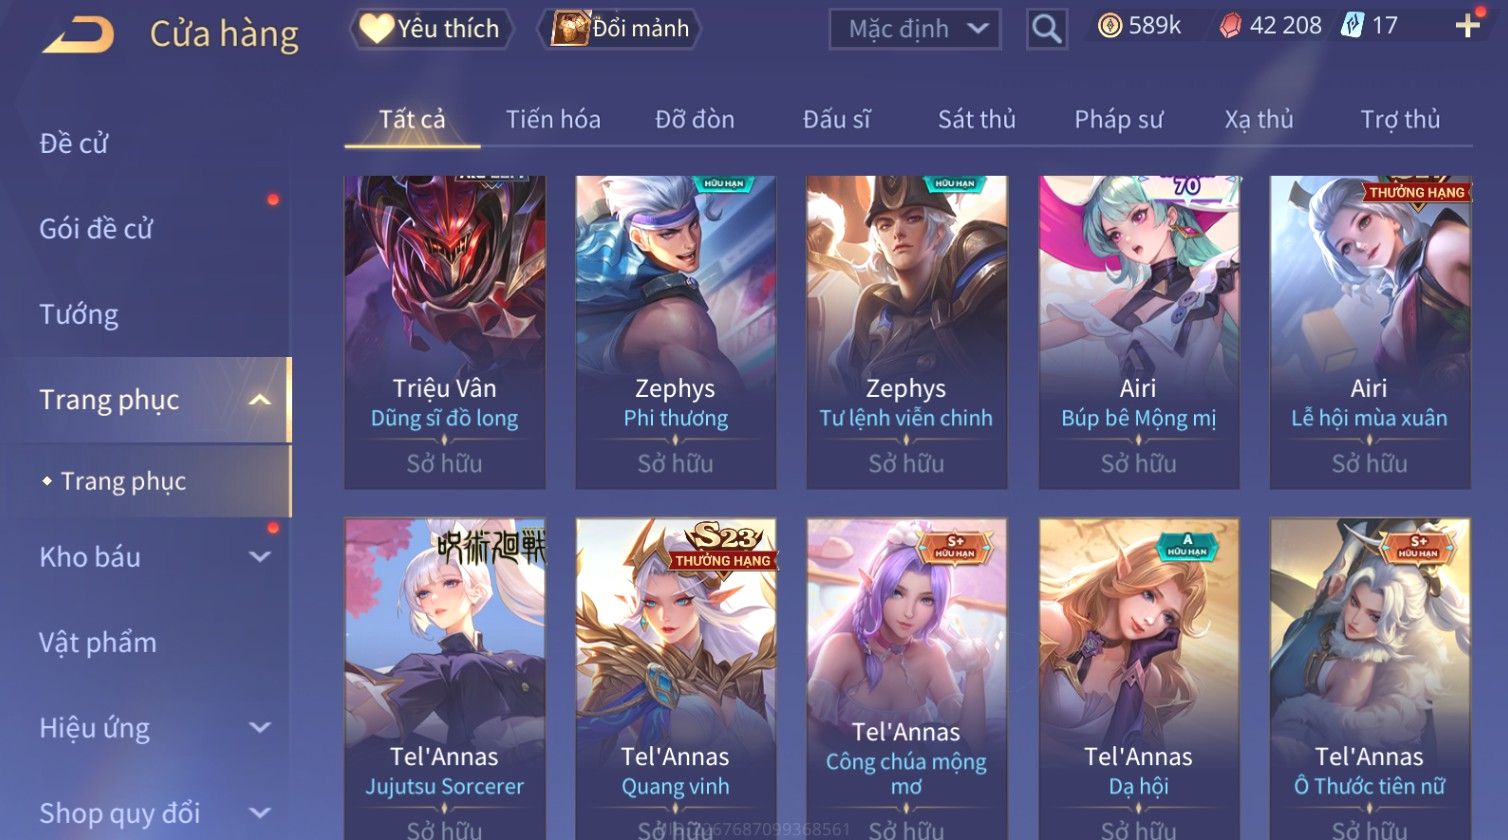Select the Tiến hóa tab
This screenshot has height=840, width=1508.
pyautogui.click(x=553, y=120)
